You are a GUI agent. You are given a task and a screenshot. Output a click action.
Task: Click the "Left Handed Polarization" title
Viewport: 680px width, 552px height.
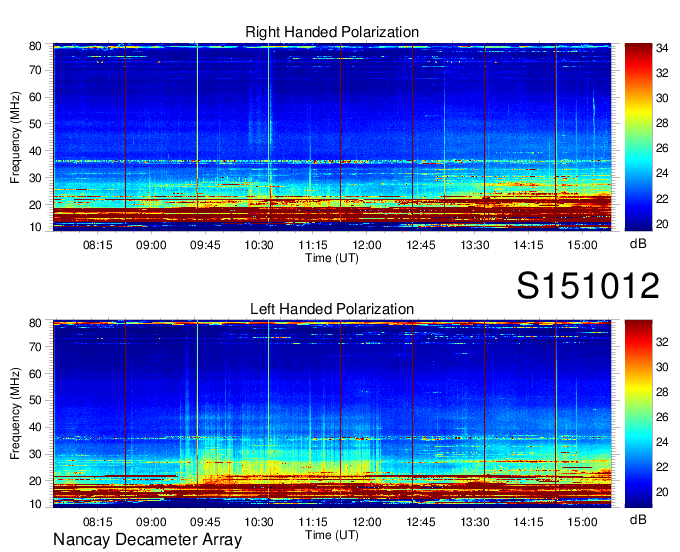point(332,309)
